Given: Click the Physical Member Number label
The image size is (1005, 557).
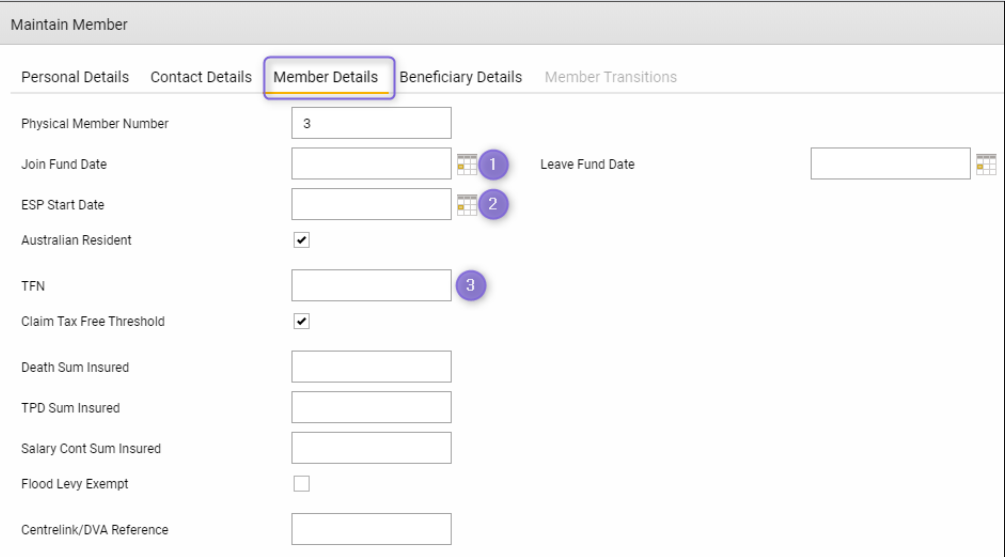Looking at the screenshot, I should coord(95,124).
